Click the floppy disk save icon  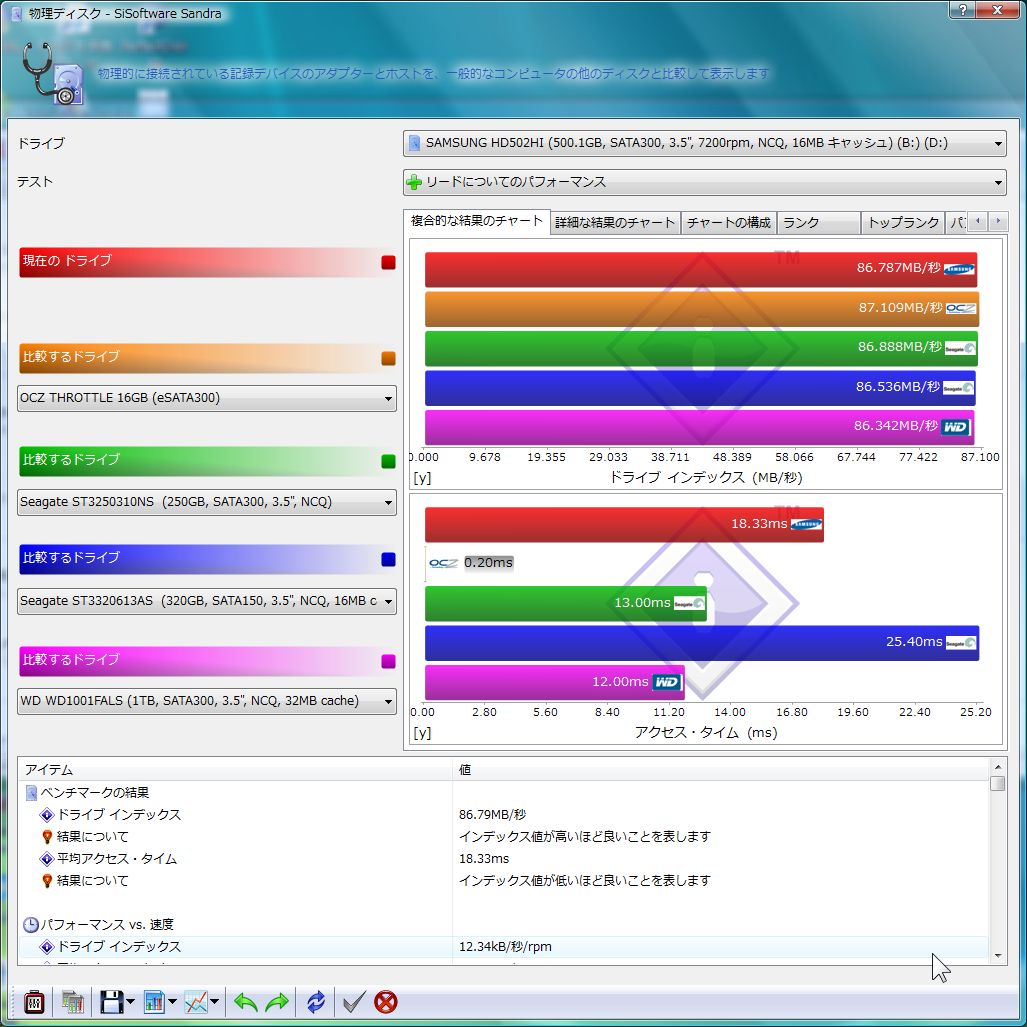(x=111, y=1002)
